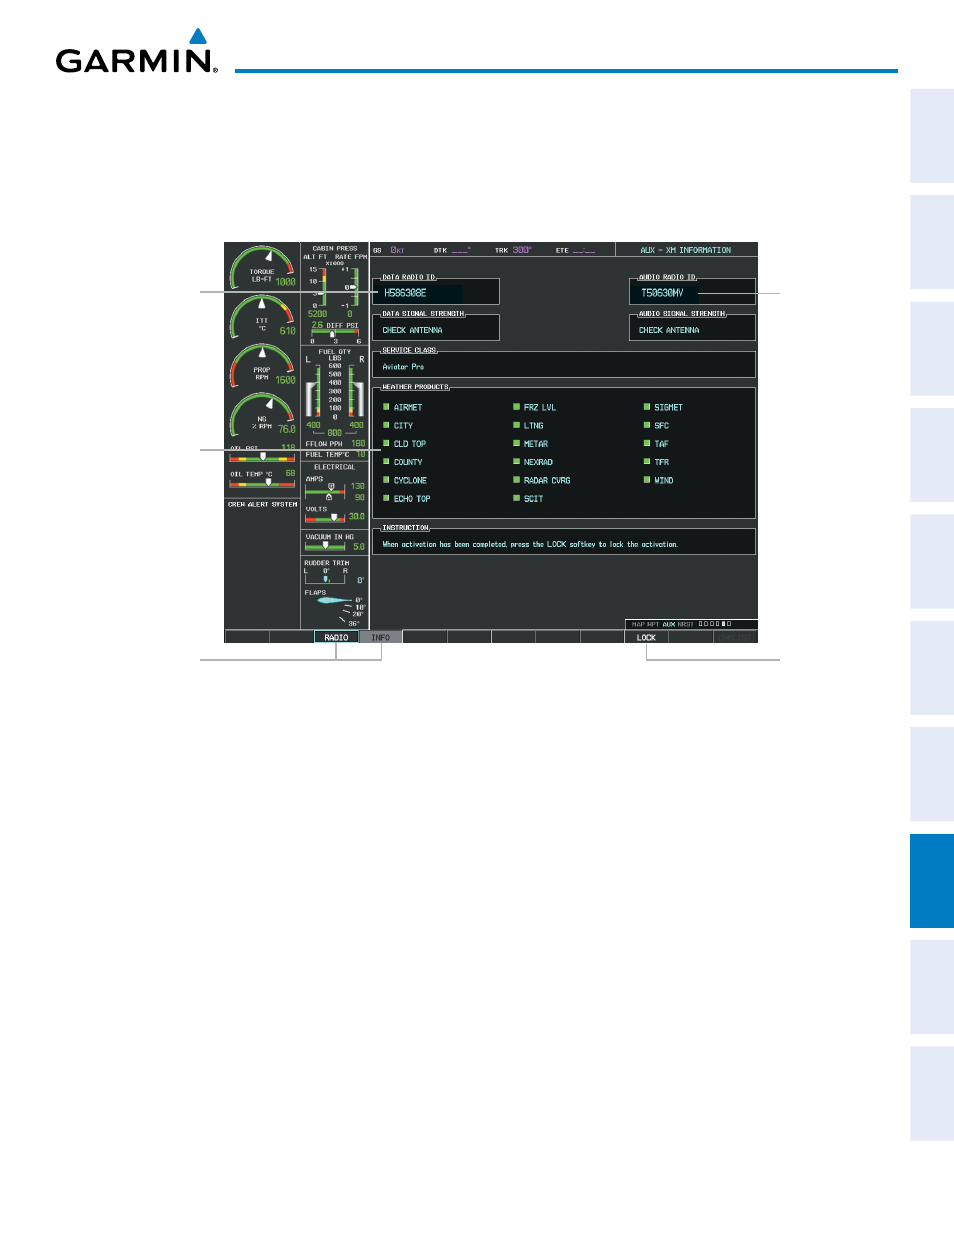The image size is (954, 1235).
Task: Click the AUX page group label
Action: tap(669, 624)
